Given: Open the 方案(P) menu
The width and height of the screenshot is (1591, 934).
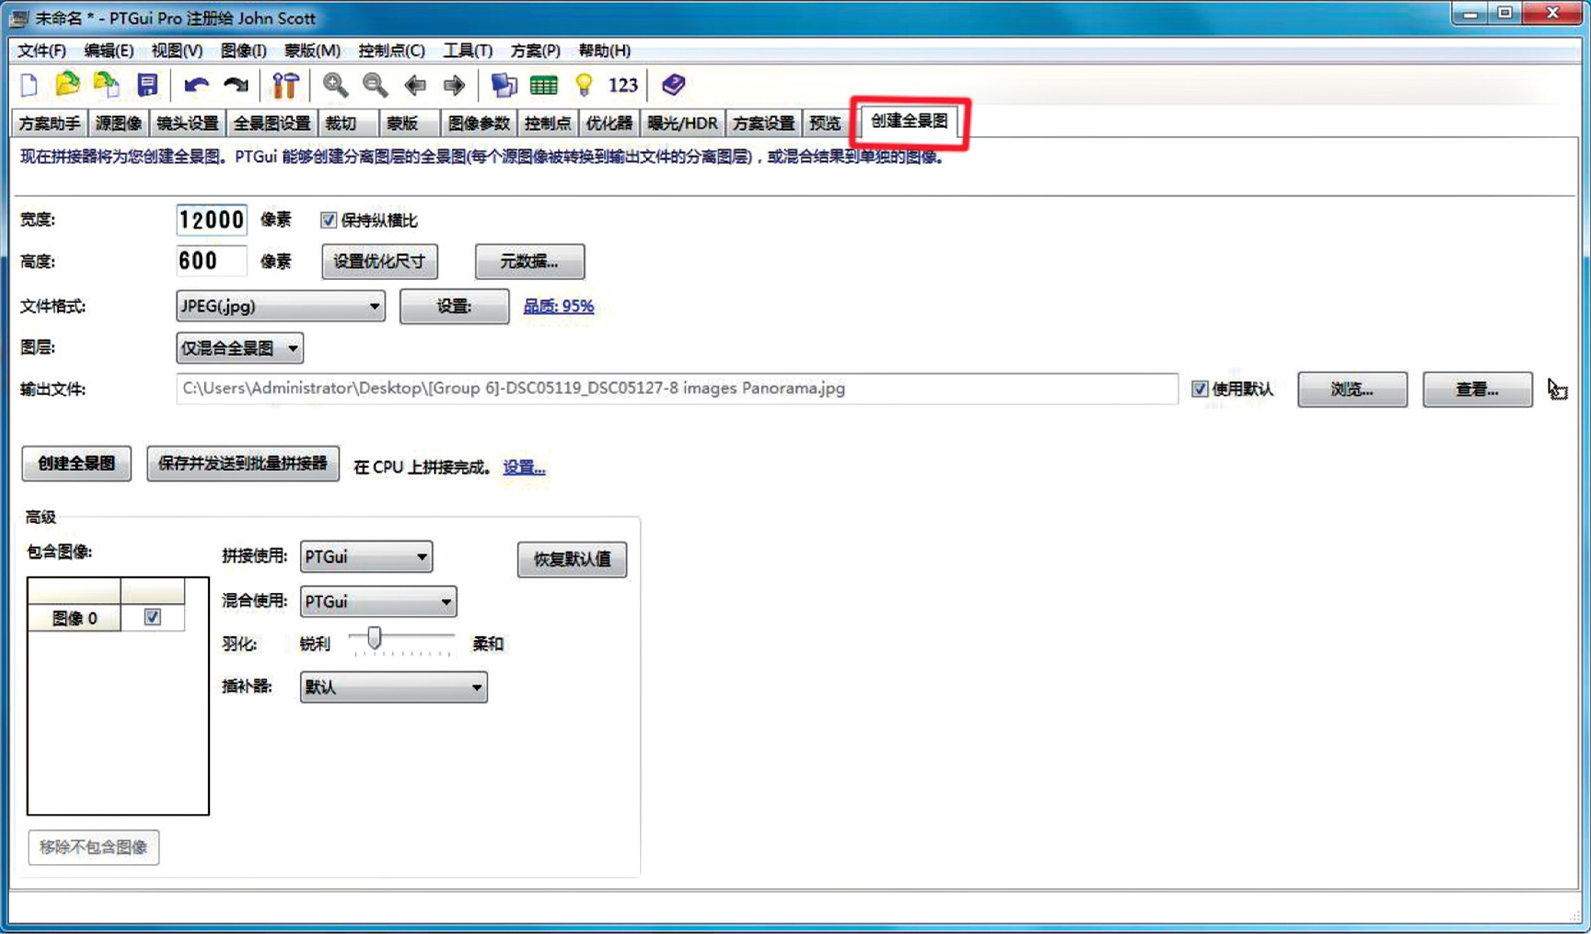Looking at the screenshot, I should coord(535,50).
